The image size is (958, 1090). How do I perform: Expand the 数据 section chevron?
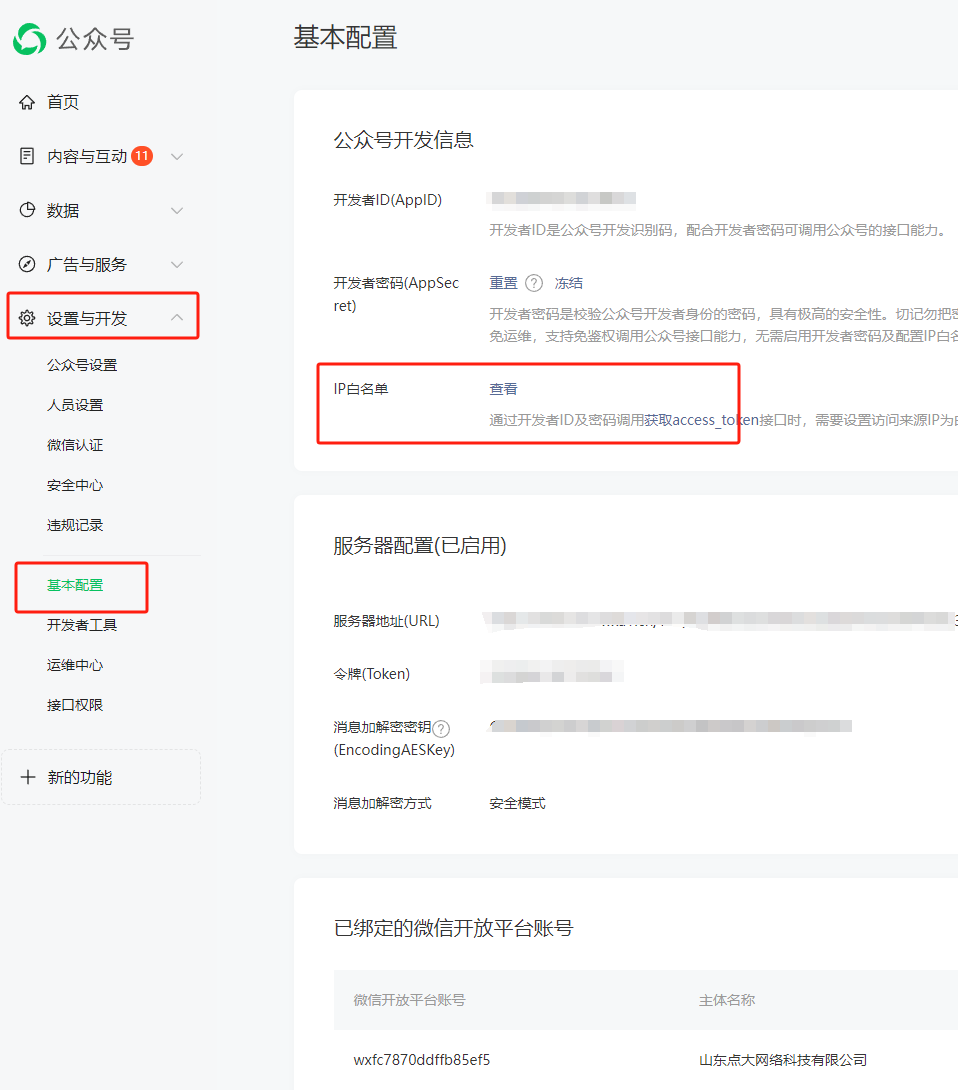(177, 210)
